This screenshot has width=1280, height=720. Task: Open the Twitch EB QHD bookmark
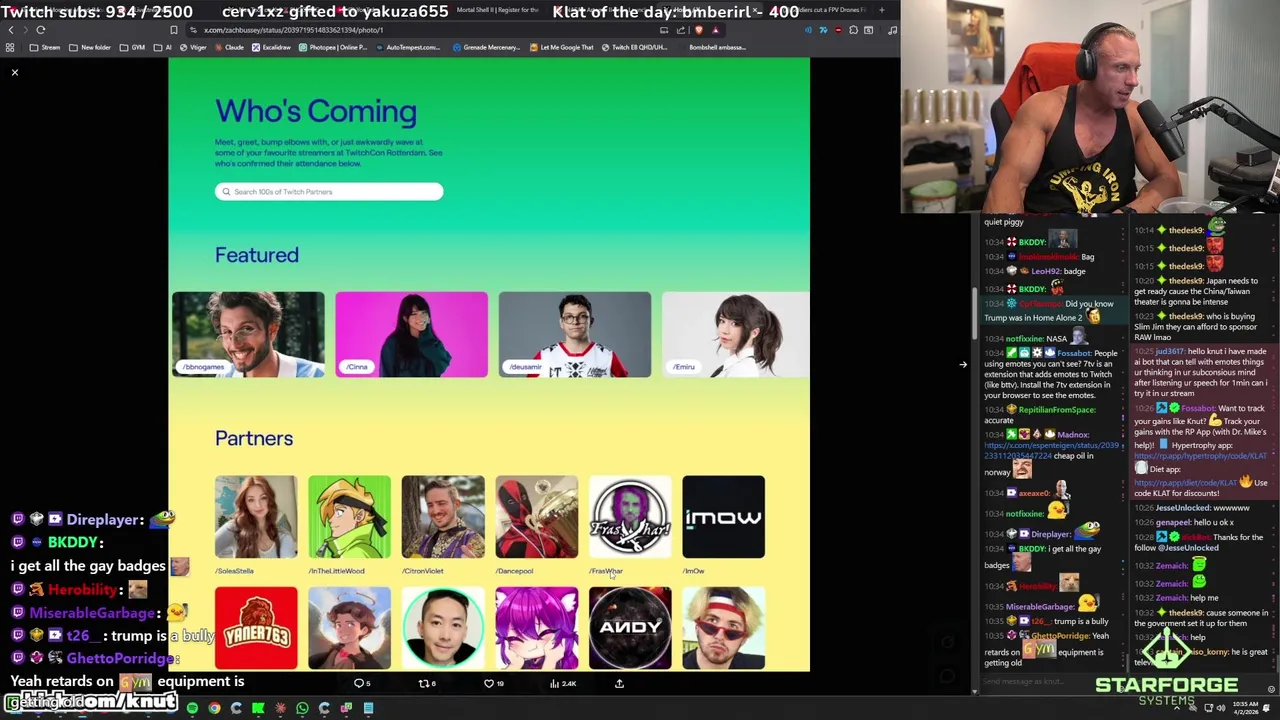click(634, 47)
